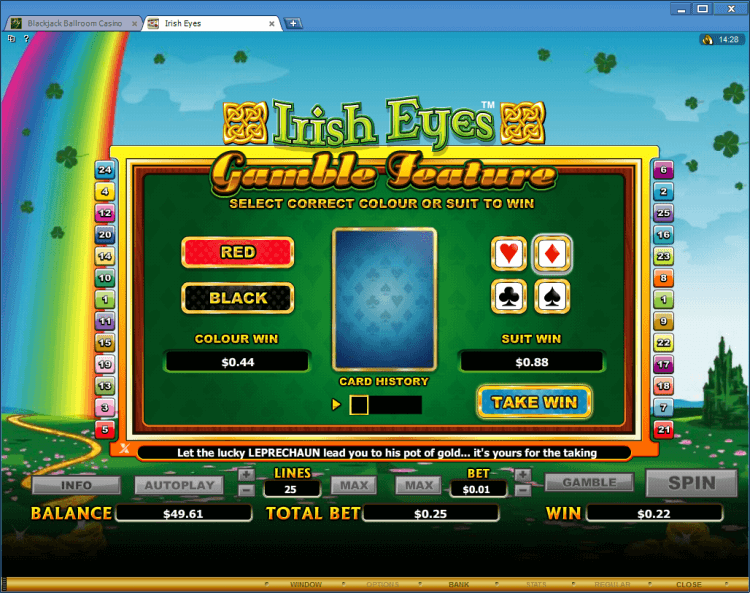Click the BALANCE value $49.61

click(184, 514)
